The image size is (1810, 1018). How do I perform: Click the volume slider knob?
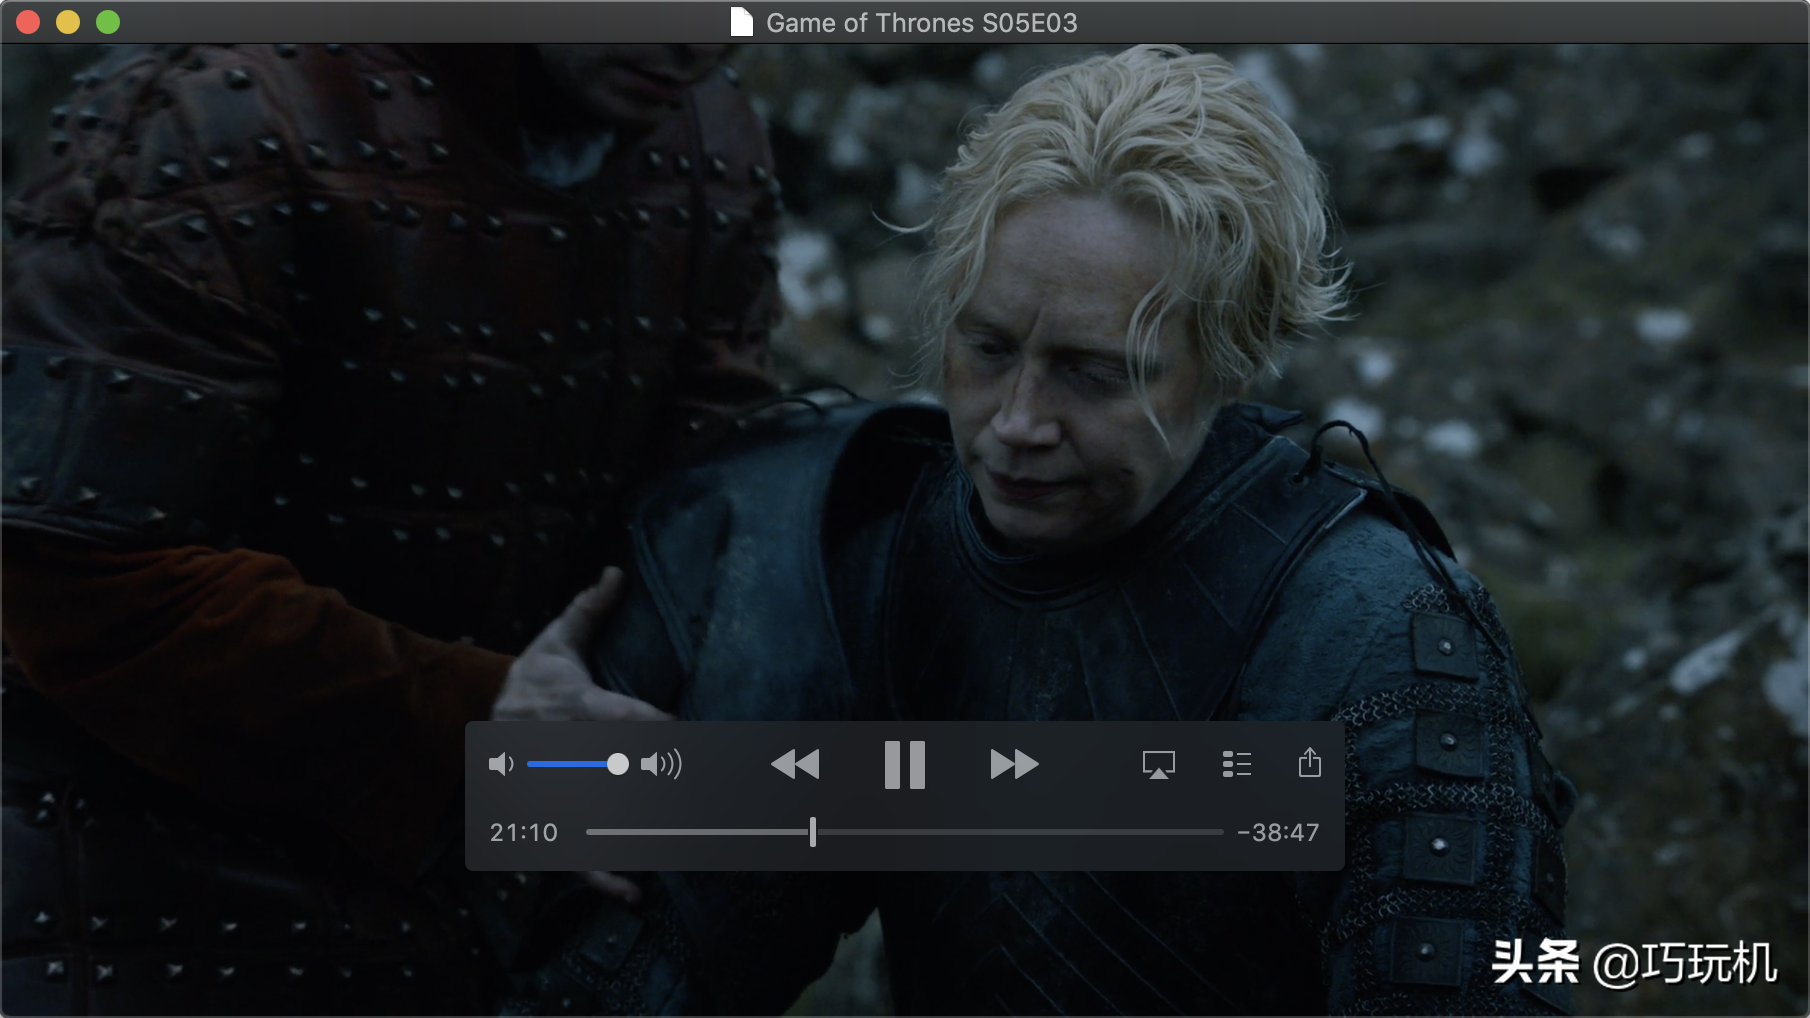(x=618, y=765)
